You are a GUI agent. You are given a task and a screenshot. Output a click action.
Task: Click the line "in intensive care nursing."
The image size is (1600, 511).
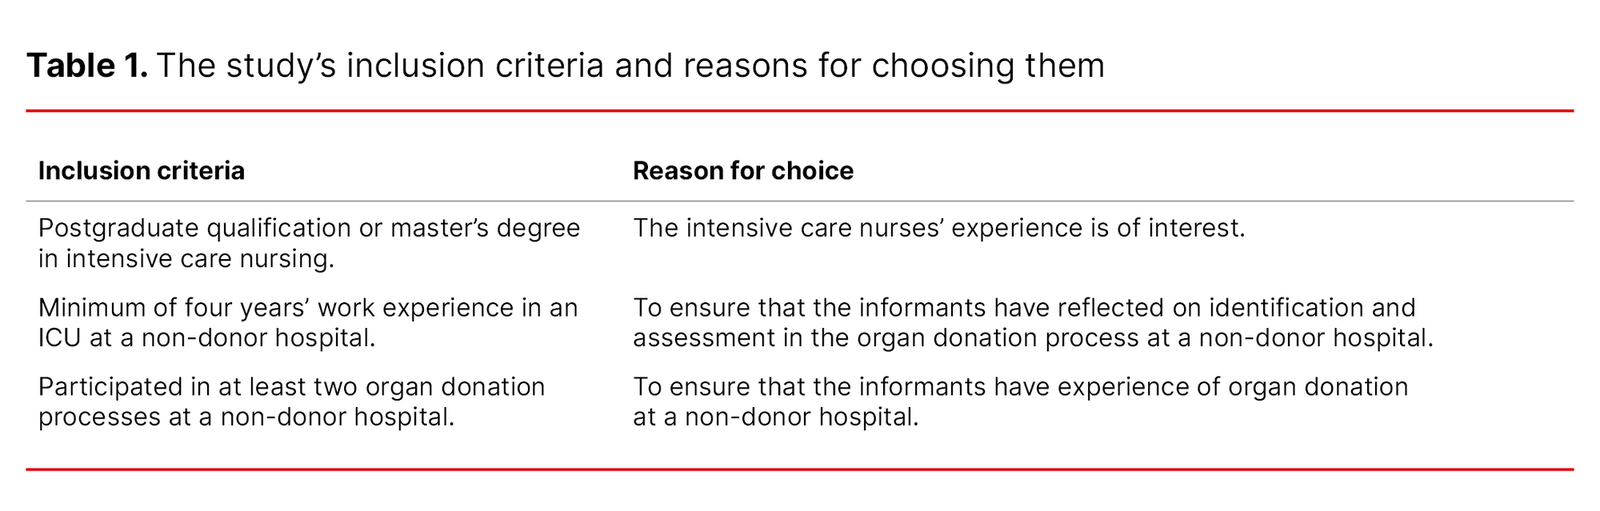click(186, 258)
